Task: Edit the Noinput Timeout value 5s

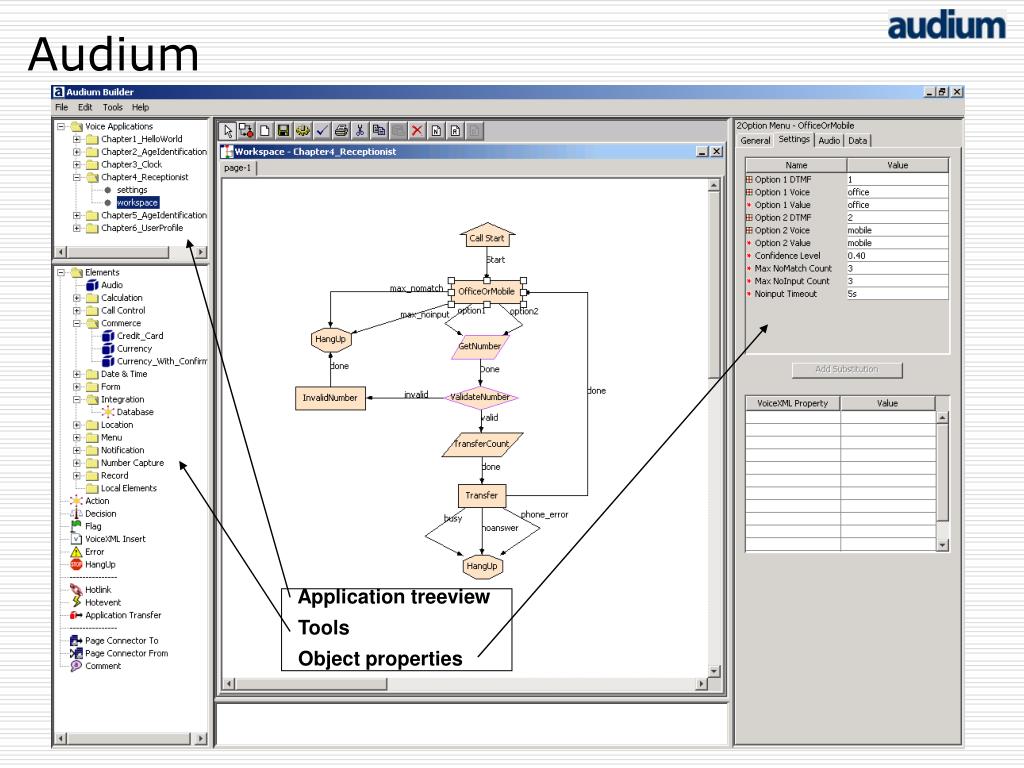Action: [x=897, y=294]
